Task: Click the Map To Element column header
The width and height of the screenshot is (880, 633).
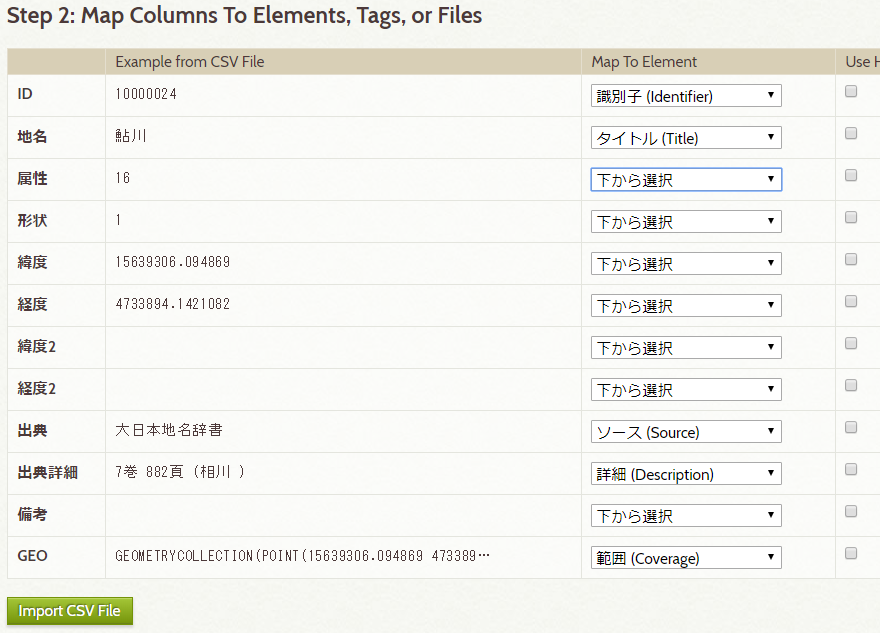Action: 644,62
